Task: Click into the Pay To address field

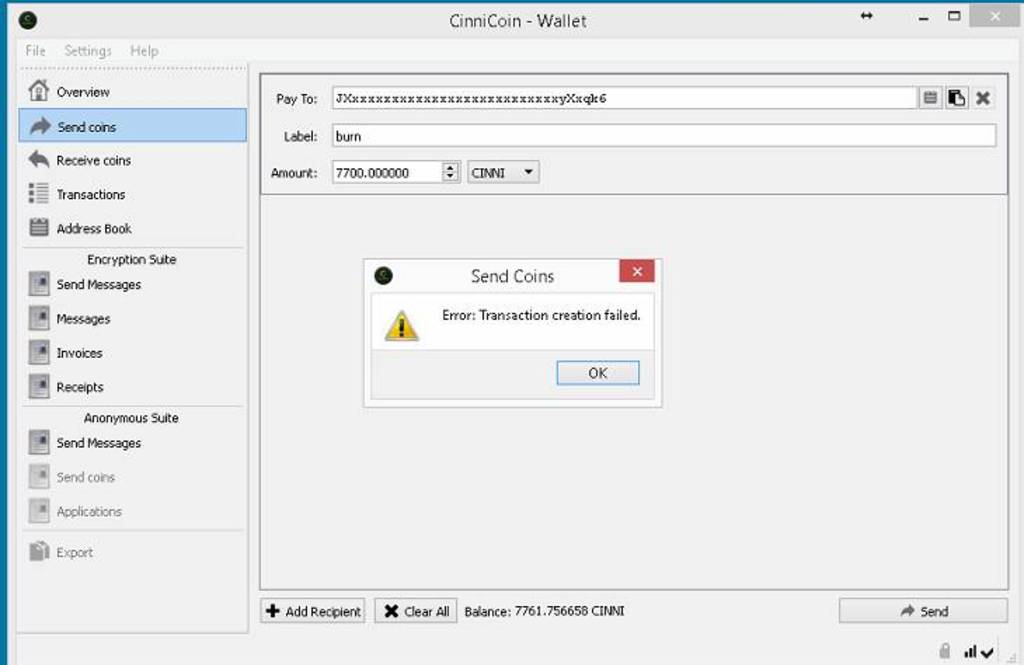Action: (624, 98)
